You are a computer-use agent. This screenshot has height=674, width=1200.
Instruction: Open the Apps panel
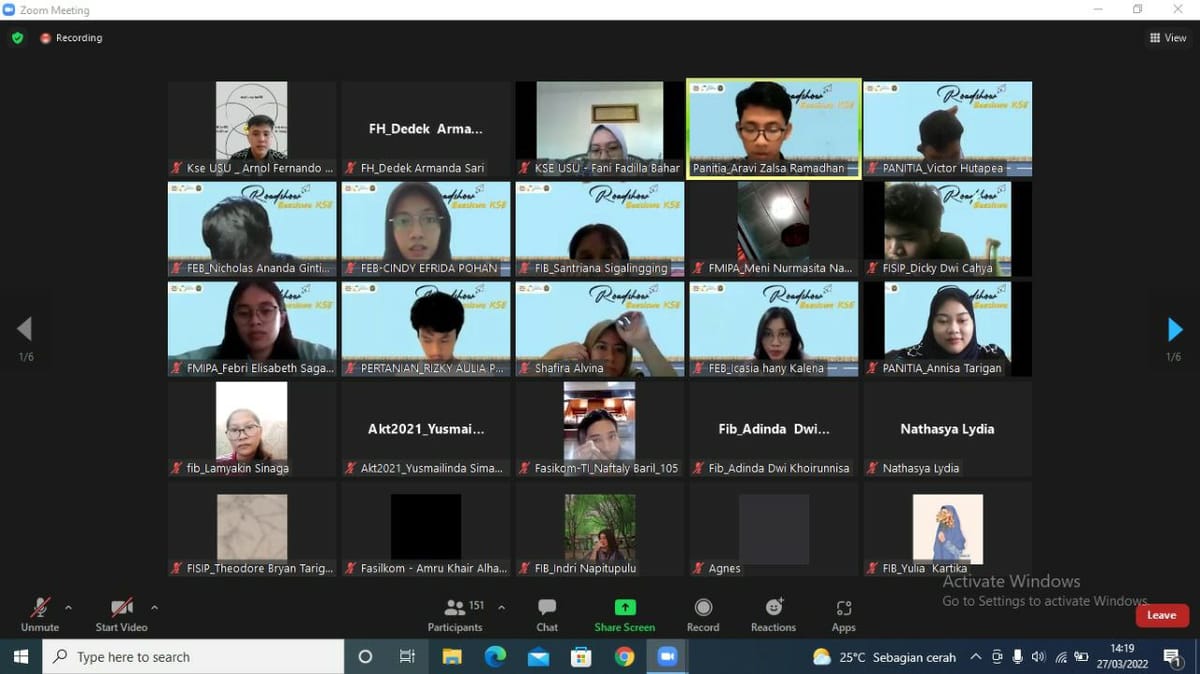pos(843,607)
